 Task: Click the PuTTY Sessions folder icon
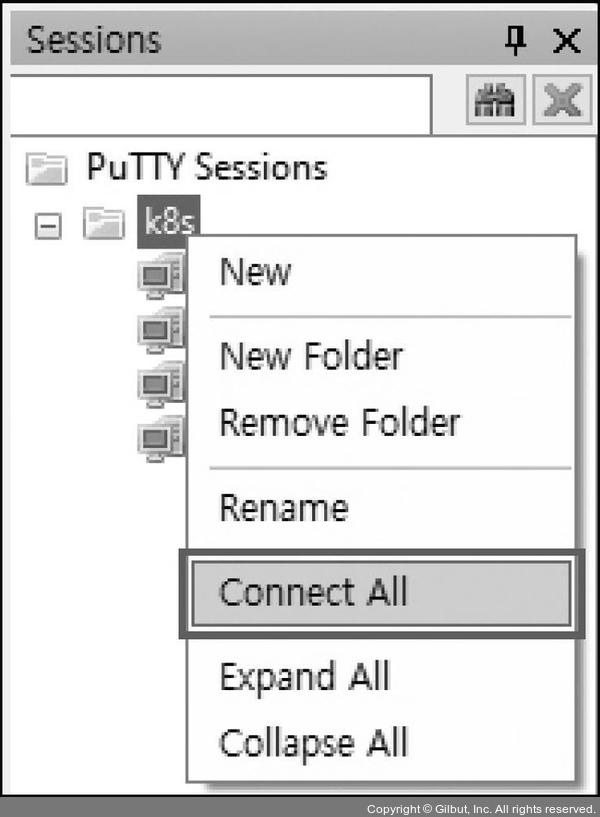(45, 168)
